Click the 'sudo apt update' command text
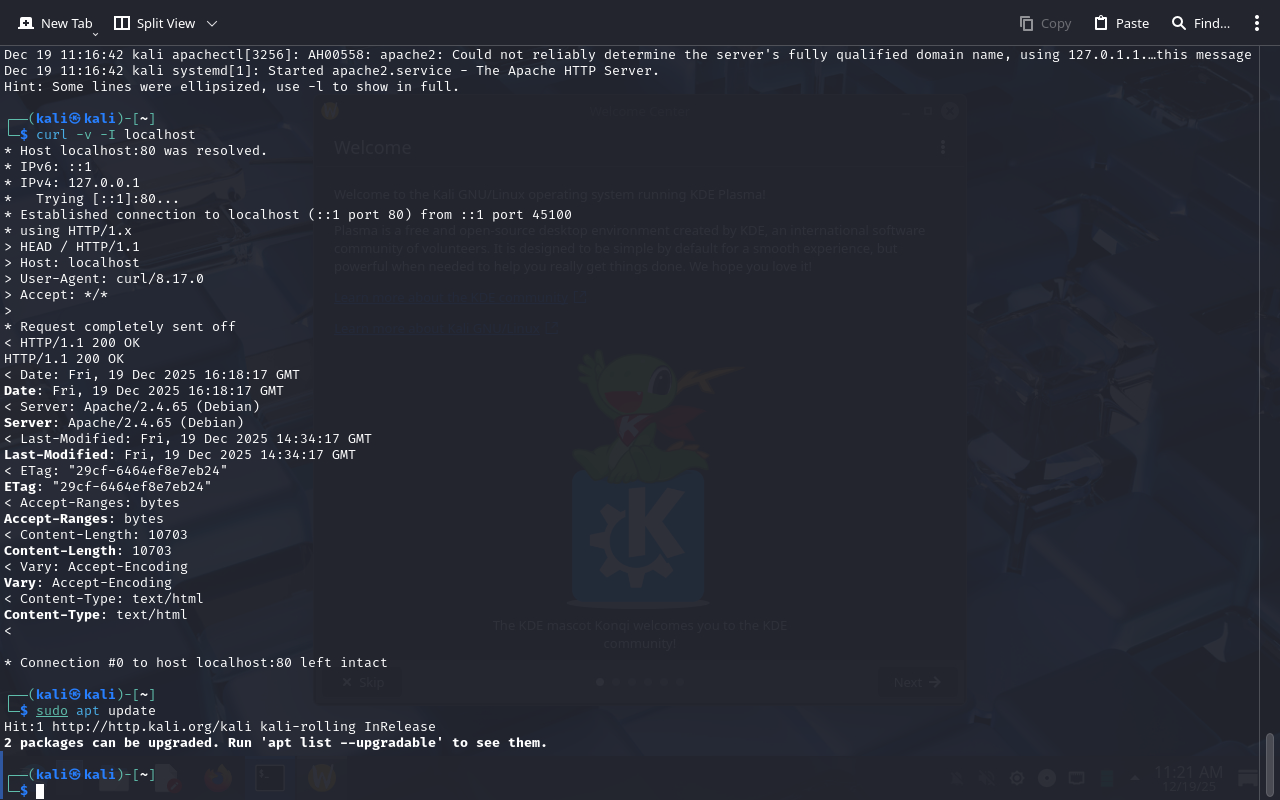1280x800 pixels. click(96, 711)
